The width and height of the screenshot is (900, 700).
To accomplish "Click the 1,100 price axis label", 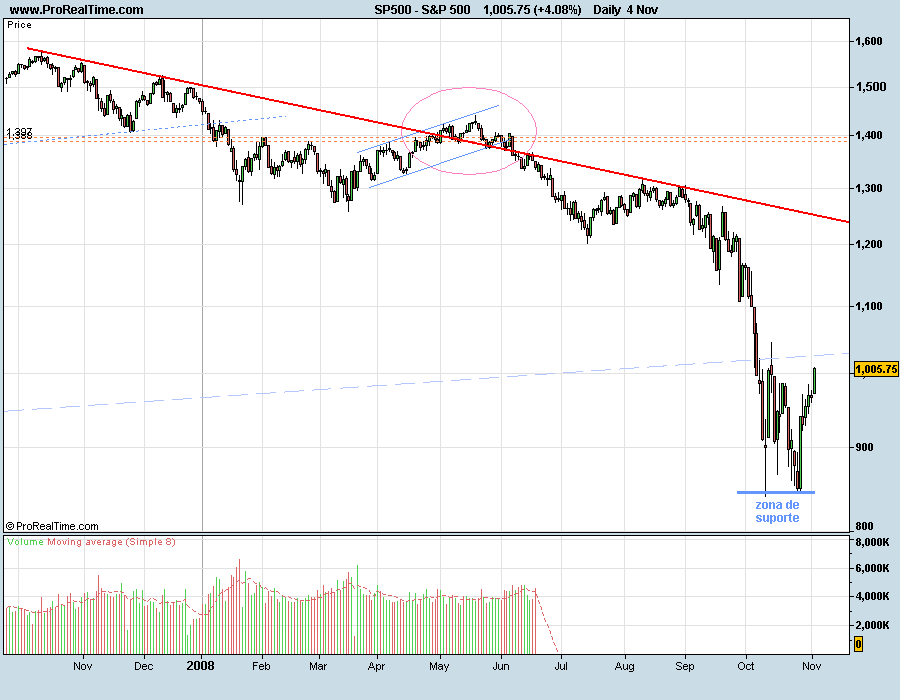I will coord(869,306).
